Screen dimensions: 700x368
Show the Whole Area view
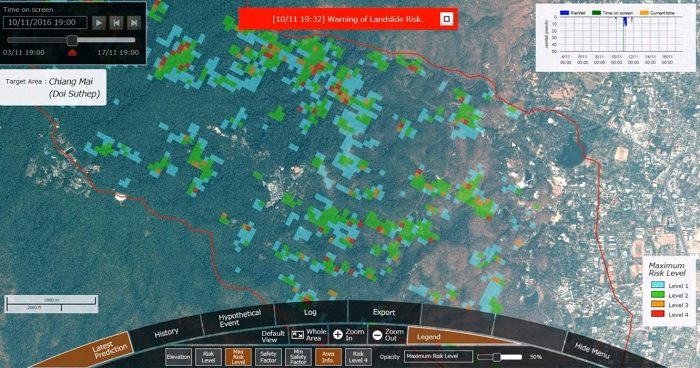pos(309,335)
